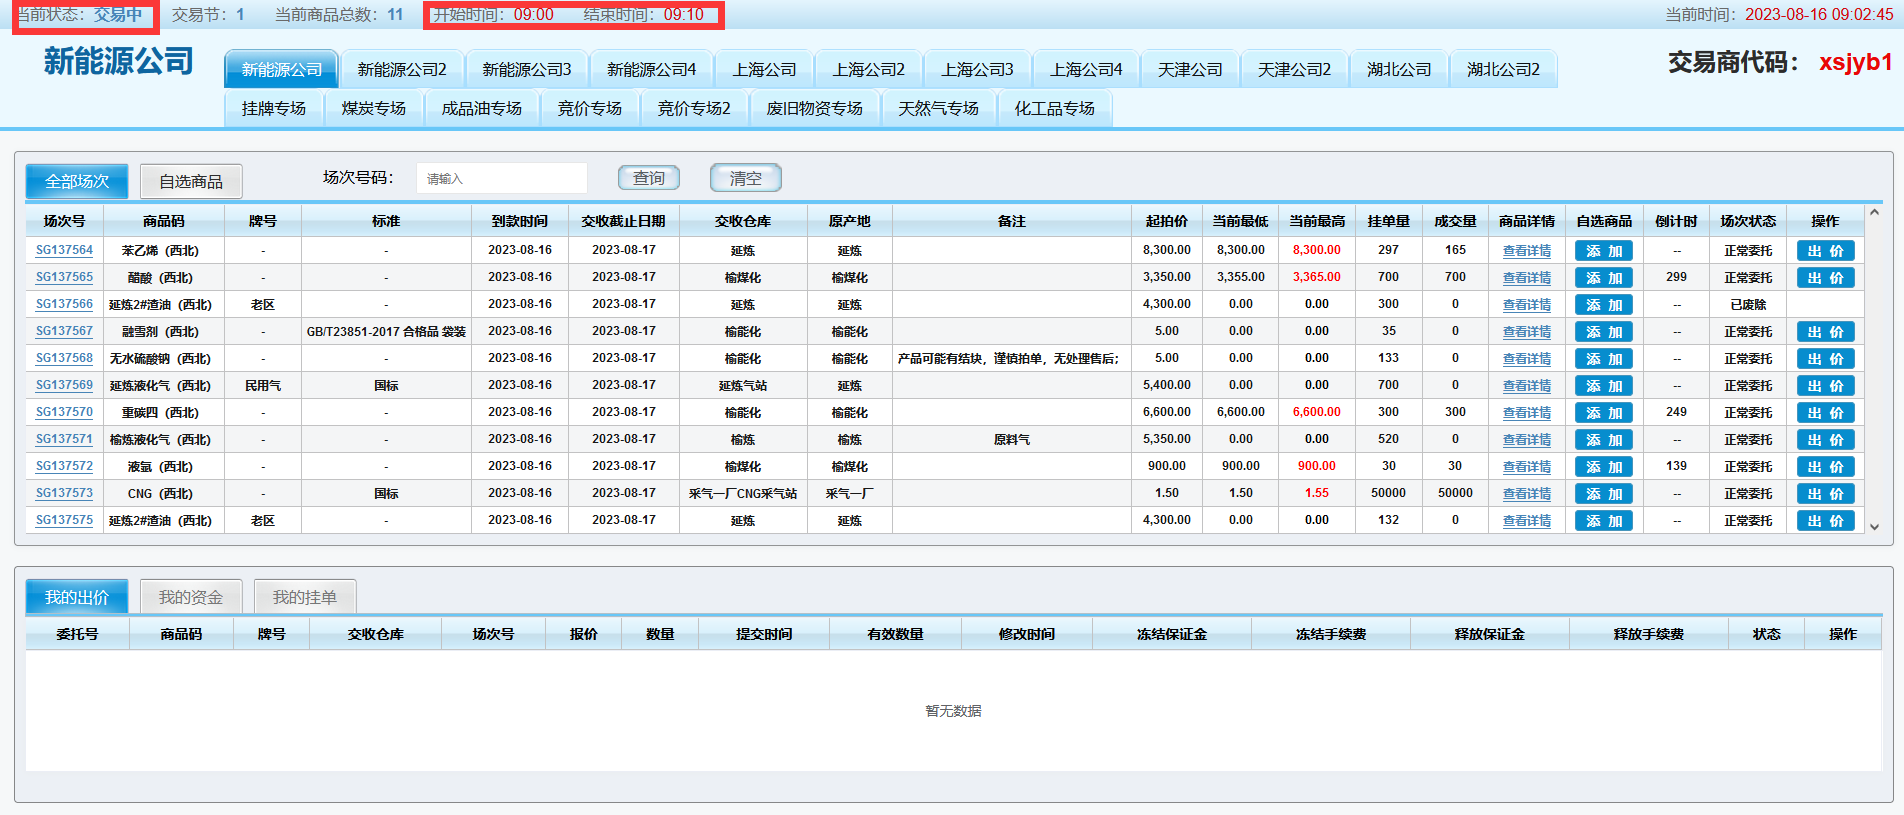Click the 场次状态 column header
Screen dimensions: 1904x815
(1748, 221)
